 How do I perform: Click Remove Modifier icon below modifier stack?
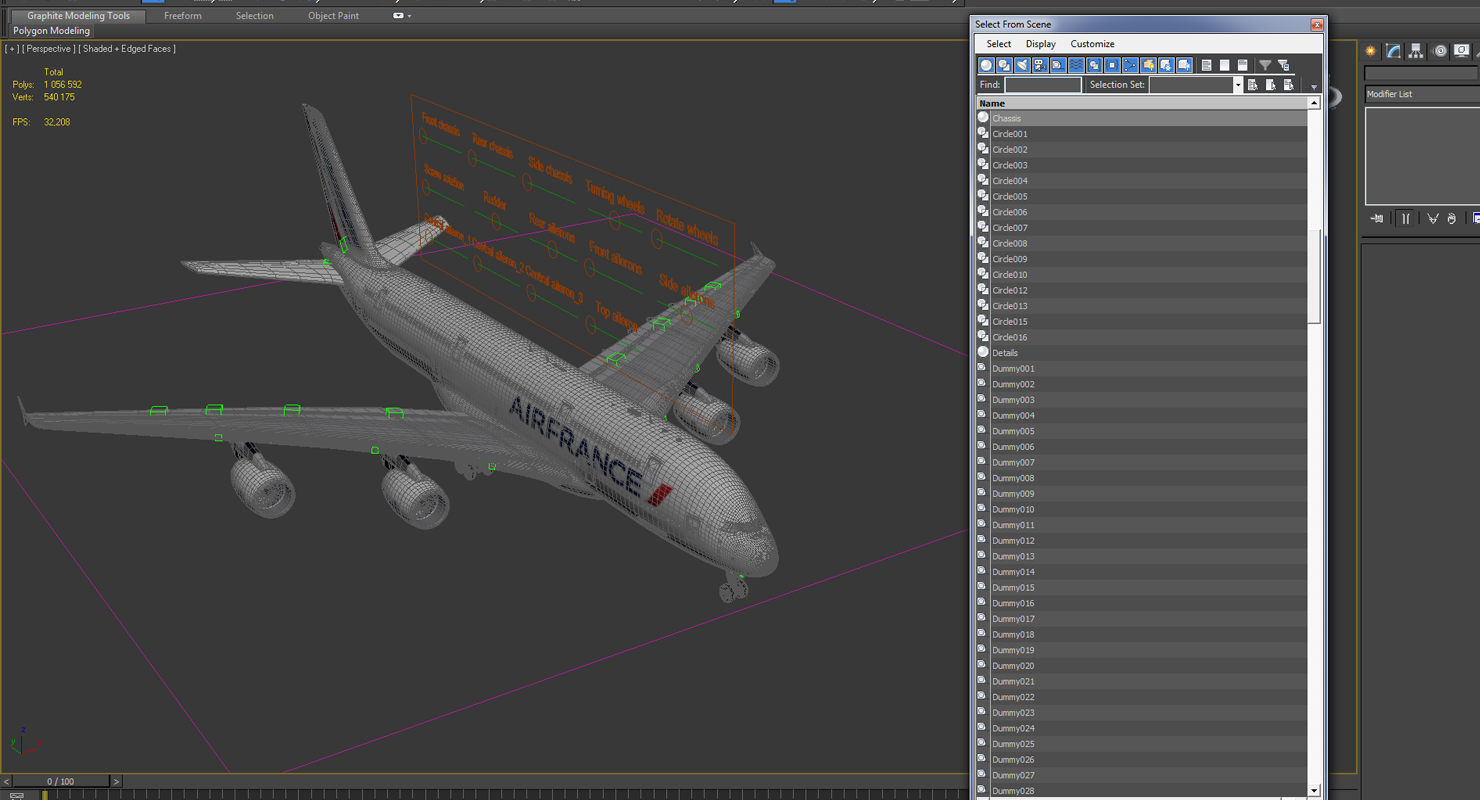tap(1451, 218)
